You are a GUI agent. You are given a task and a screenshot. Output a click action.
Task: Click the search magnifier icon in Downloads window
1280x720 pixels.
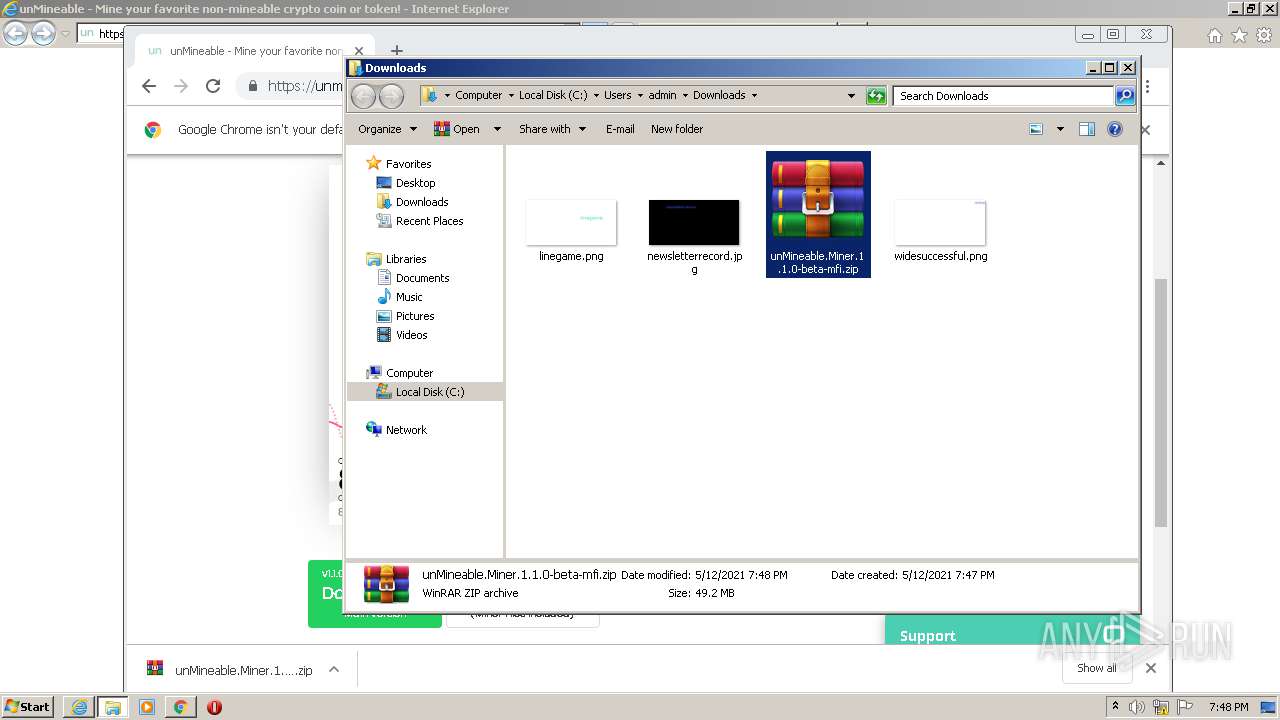click(x=1125, y=96)
